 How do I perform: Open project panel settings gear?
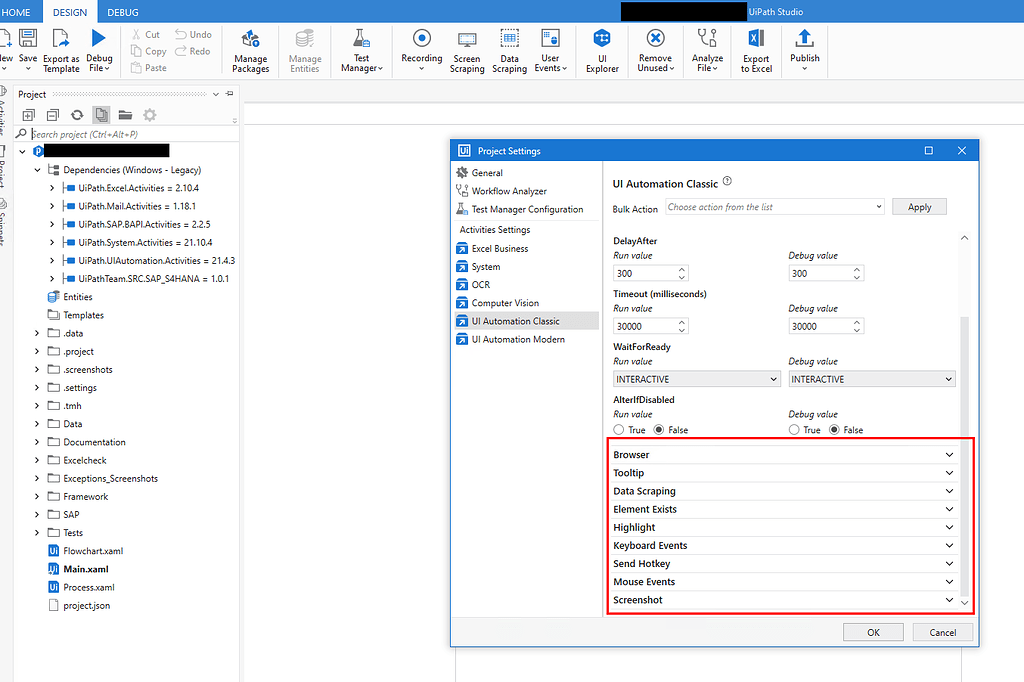pos(148,114)
